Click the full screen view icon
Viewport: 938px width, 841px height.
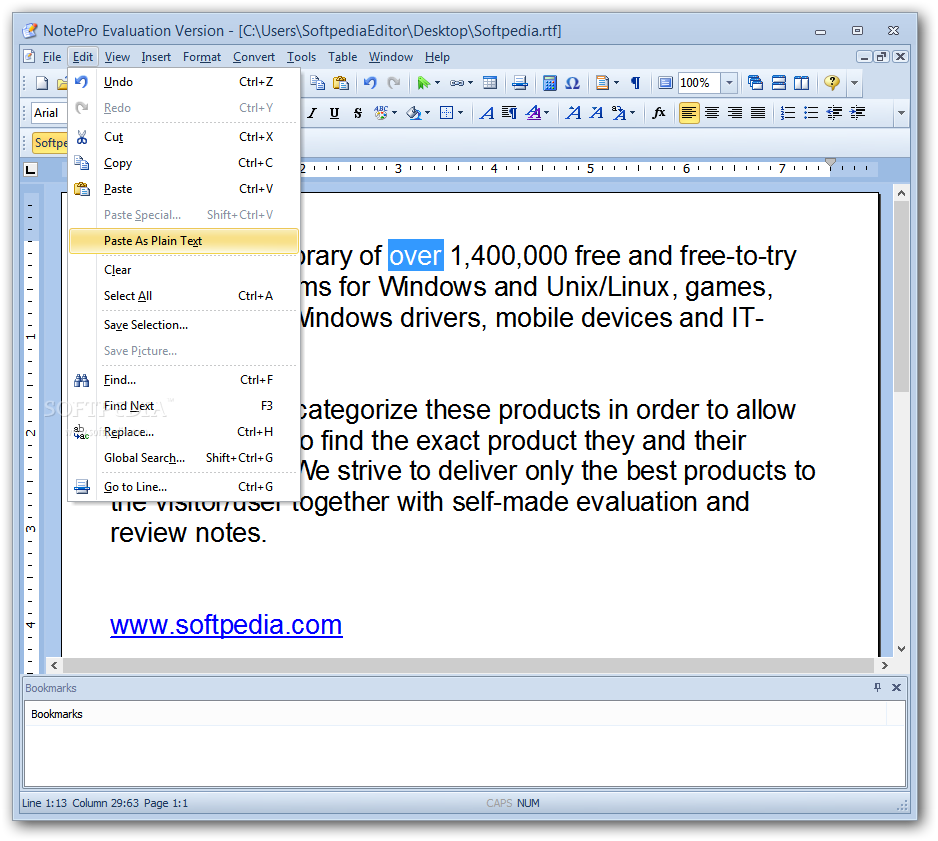pyautogui.click(x=665, y=83)
